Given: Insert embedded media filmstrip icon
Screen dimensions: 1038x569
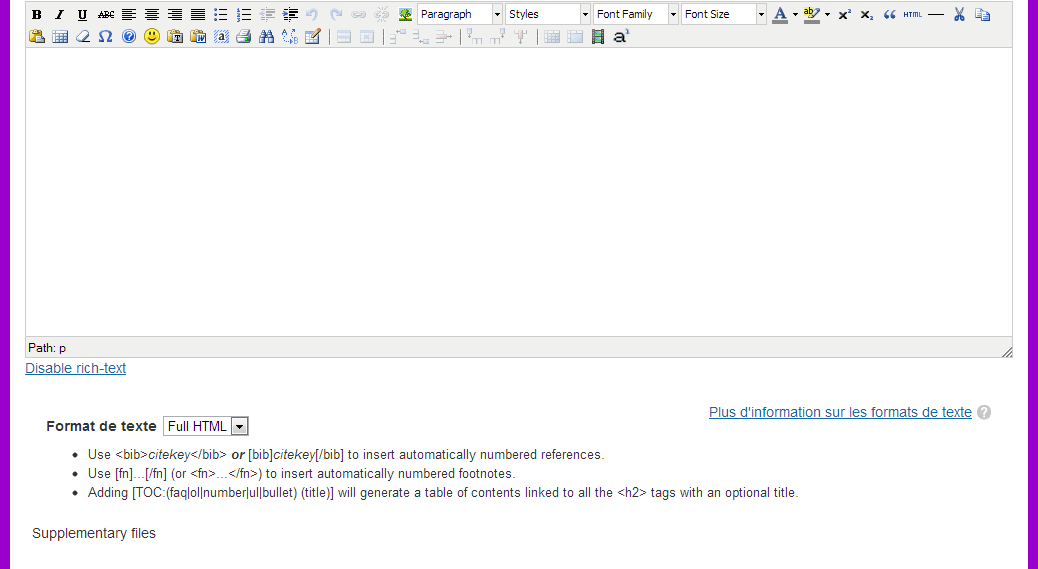Looking at the screenshot, I should point(598,37).
